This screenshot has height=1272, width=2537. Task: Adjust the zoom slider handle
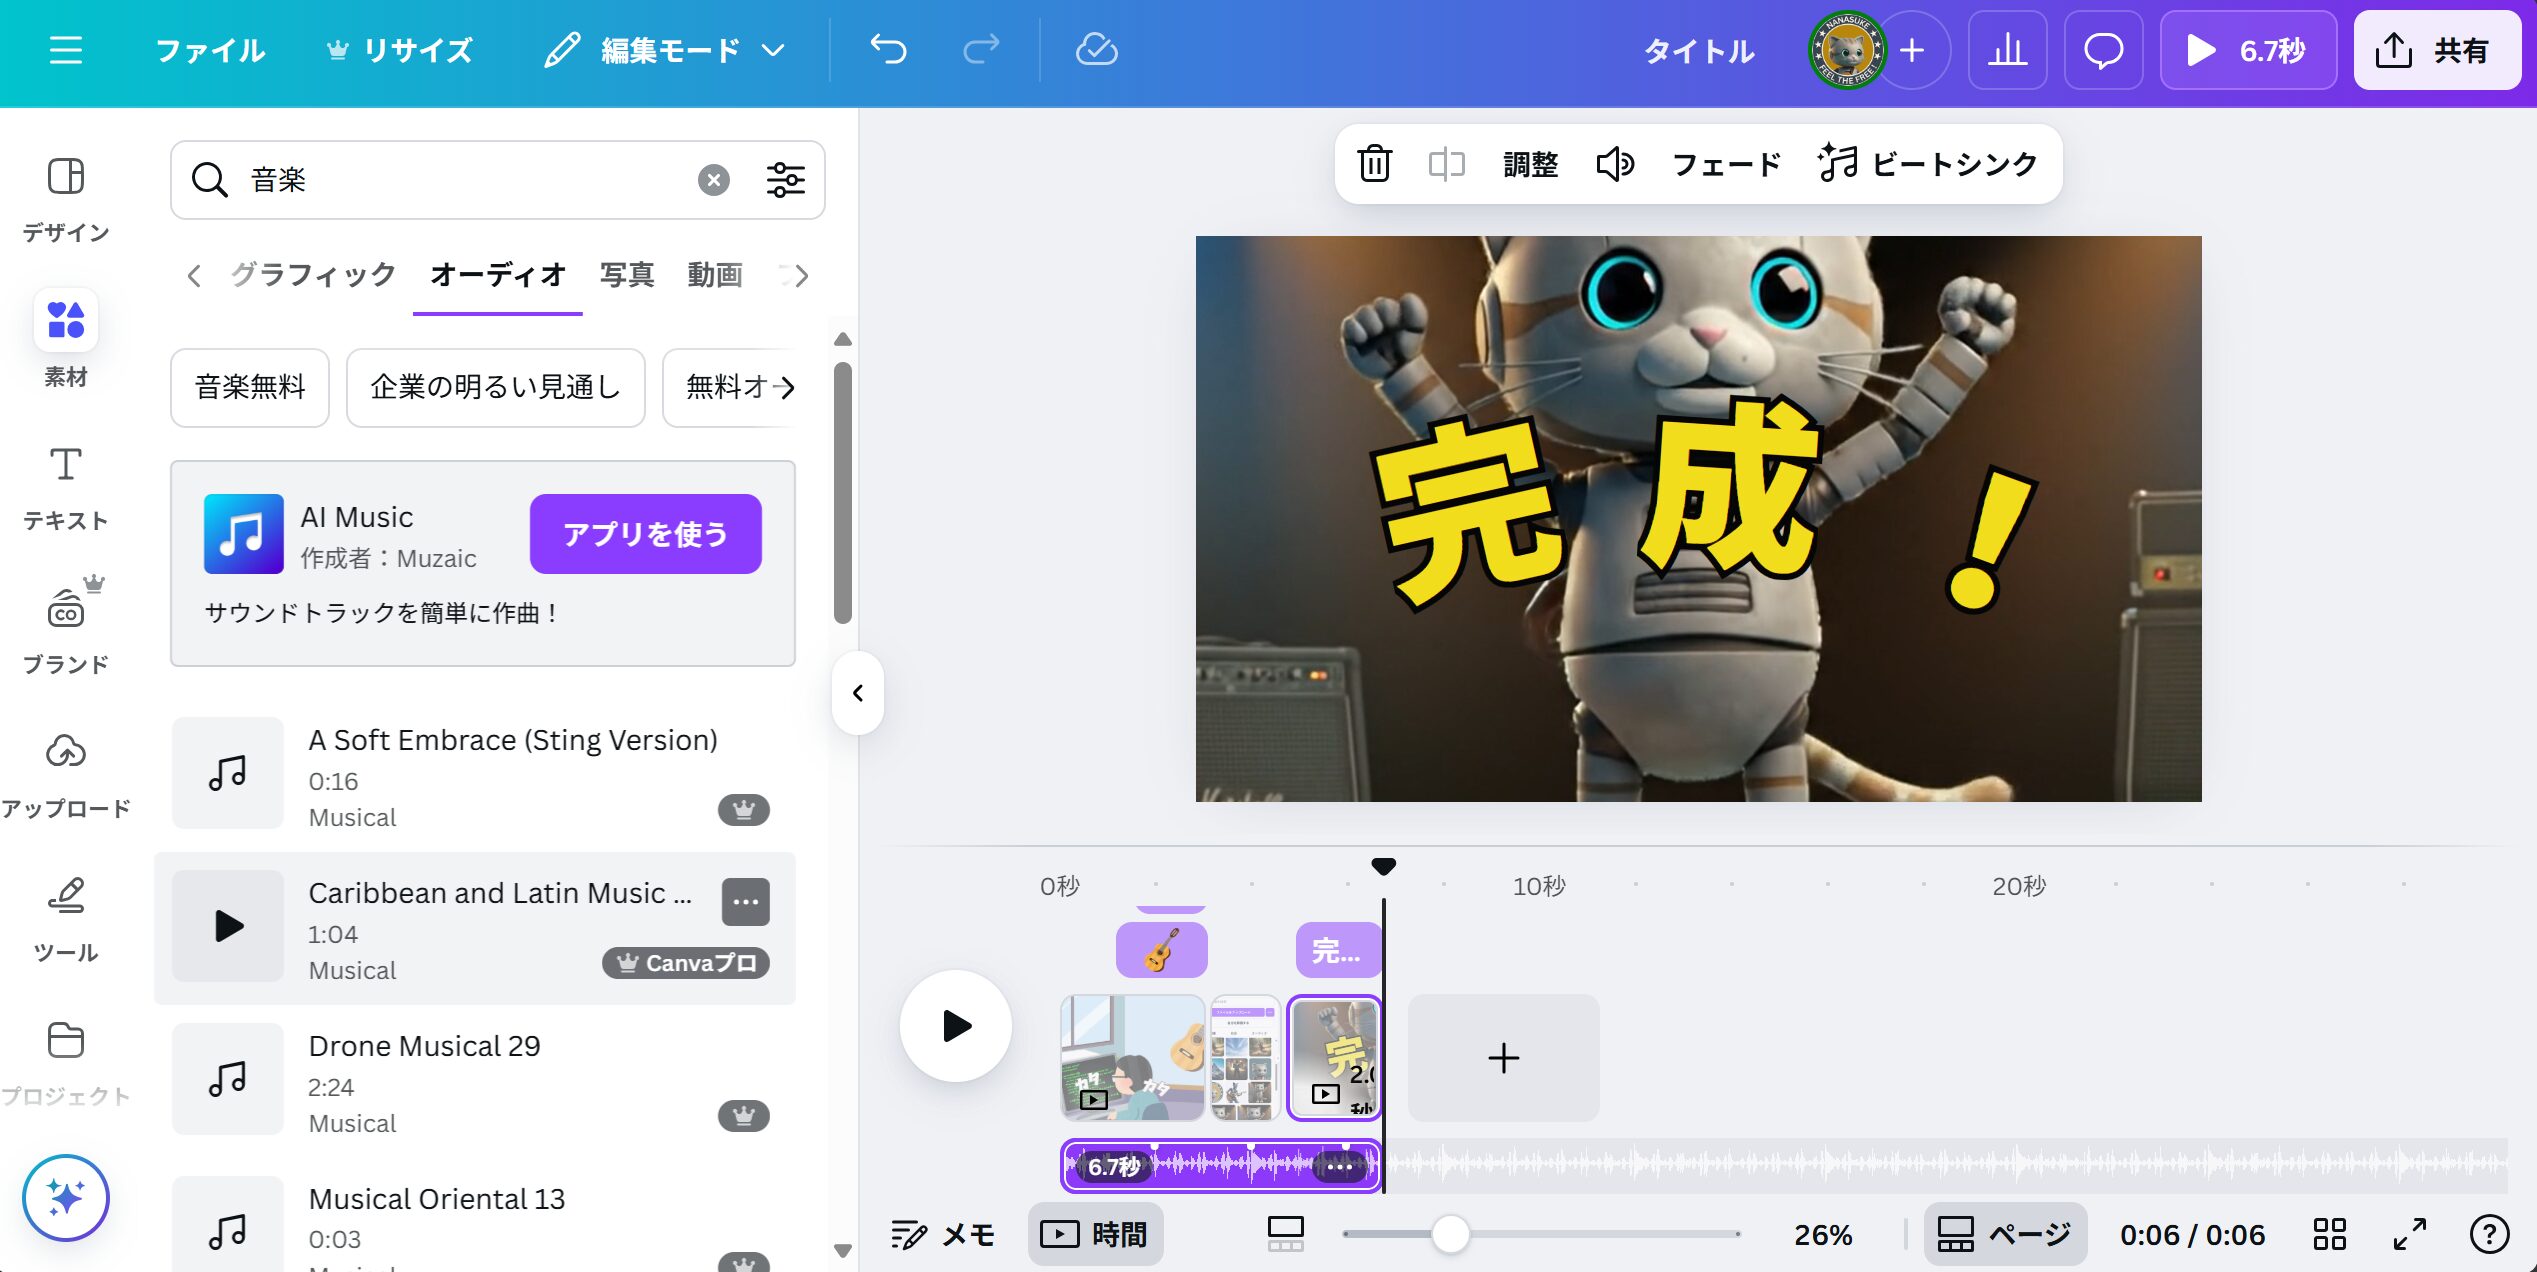point(1449,1234)
